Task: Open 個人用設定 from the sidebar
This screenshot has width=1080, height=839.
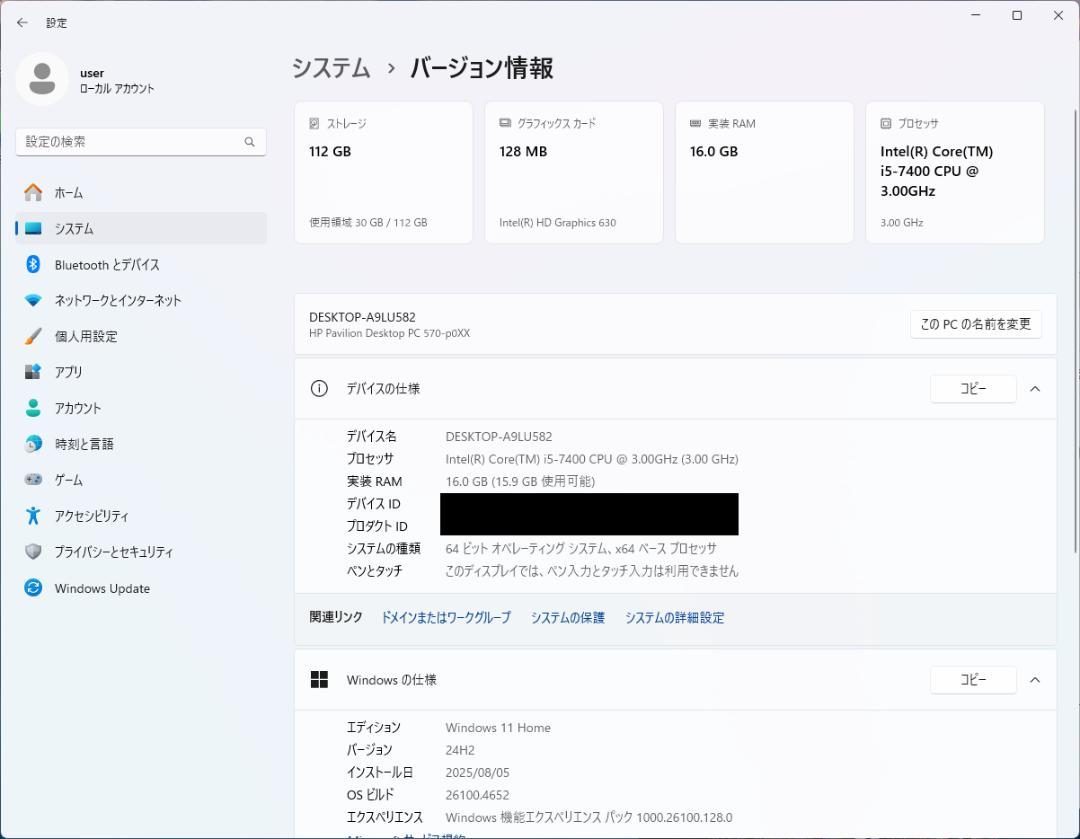Action: (x=141, y=336)
